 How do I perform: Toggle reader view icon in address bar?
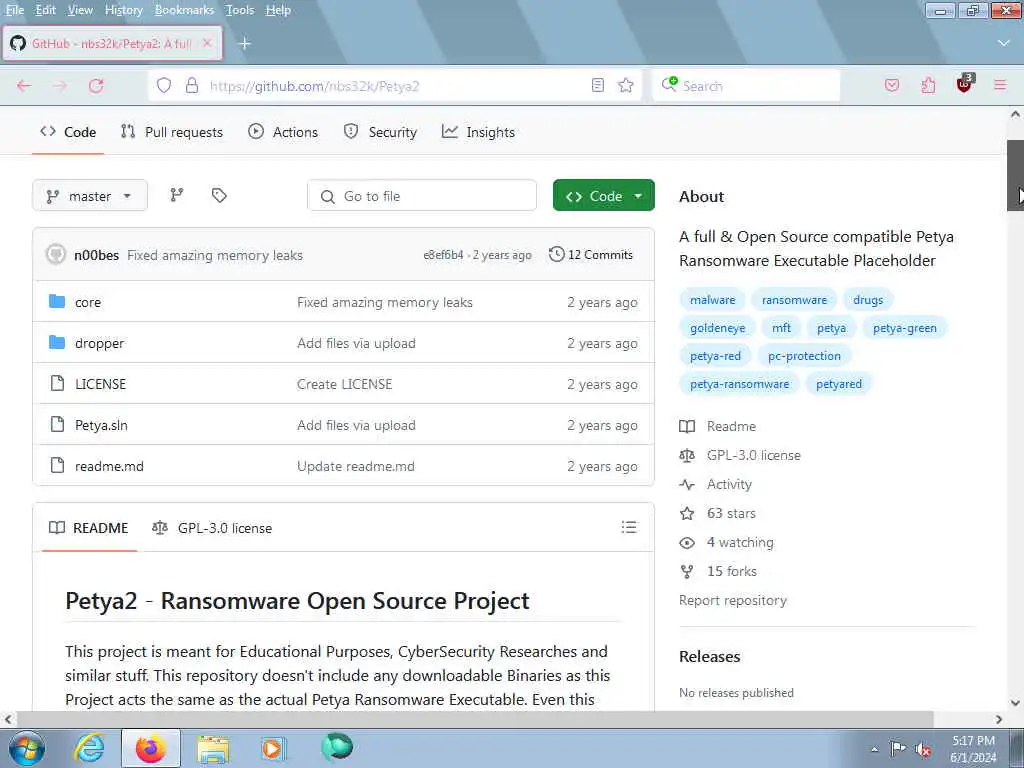click(598, 86)
